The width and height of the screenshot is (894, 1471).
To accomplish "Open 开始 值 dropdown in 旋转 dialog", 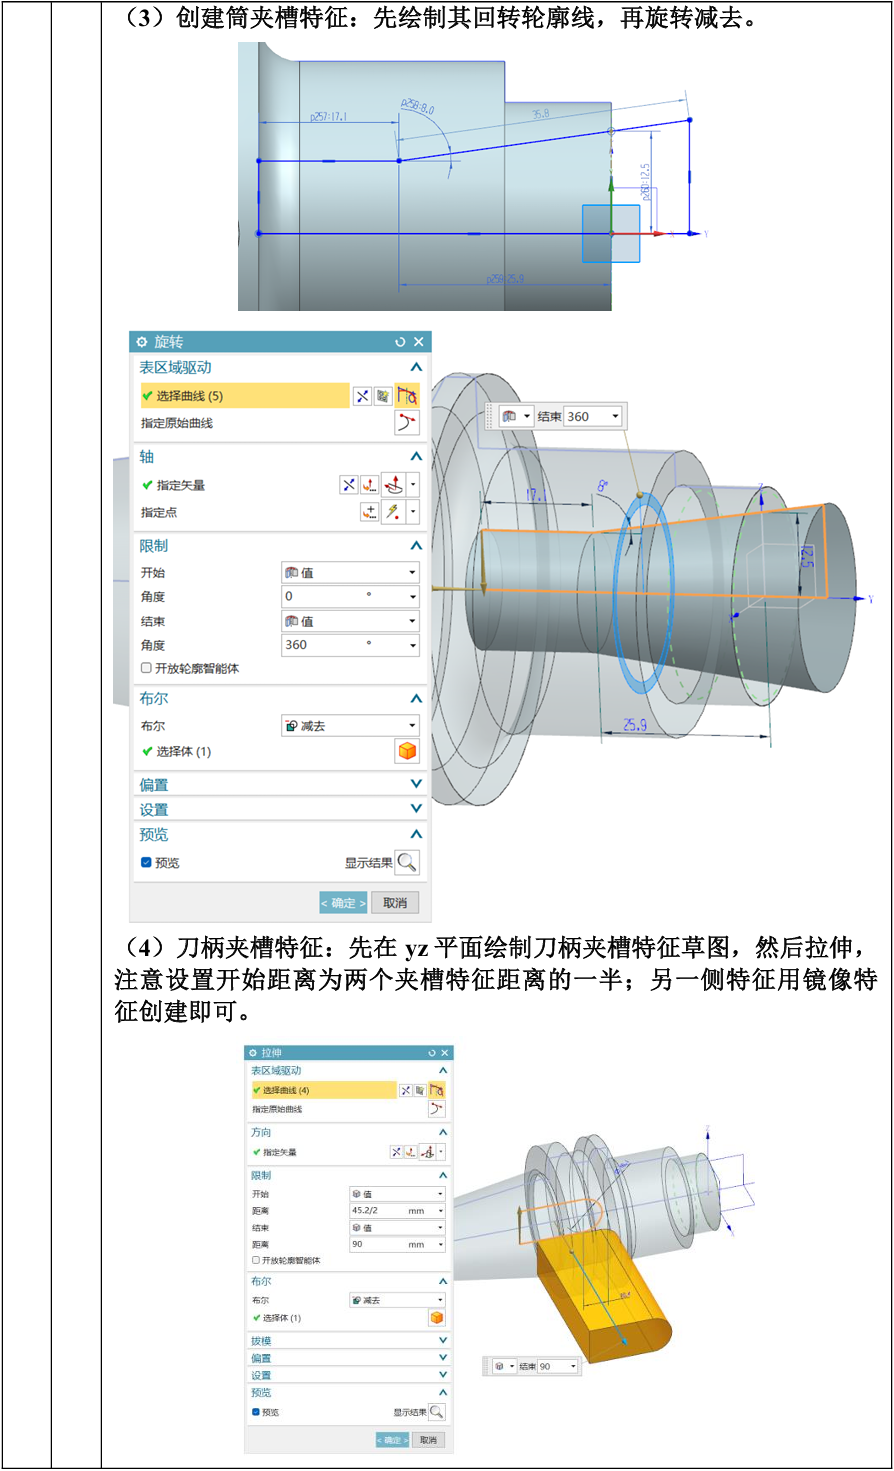I will (350, 572).
